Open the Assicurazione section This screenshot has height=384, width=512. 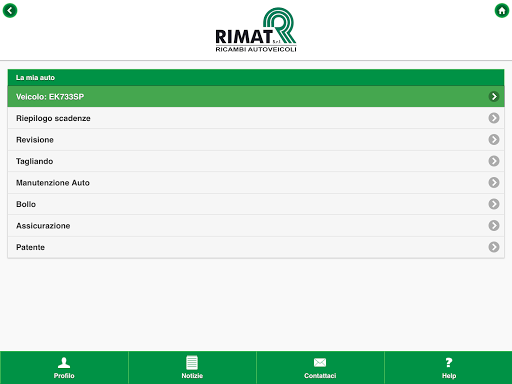coord(256,226)
